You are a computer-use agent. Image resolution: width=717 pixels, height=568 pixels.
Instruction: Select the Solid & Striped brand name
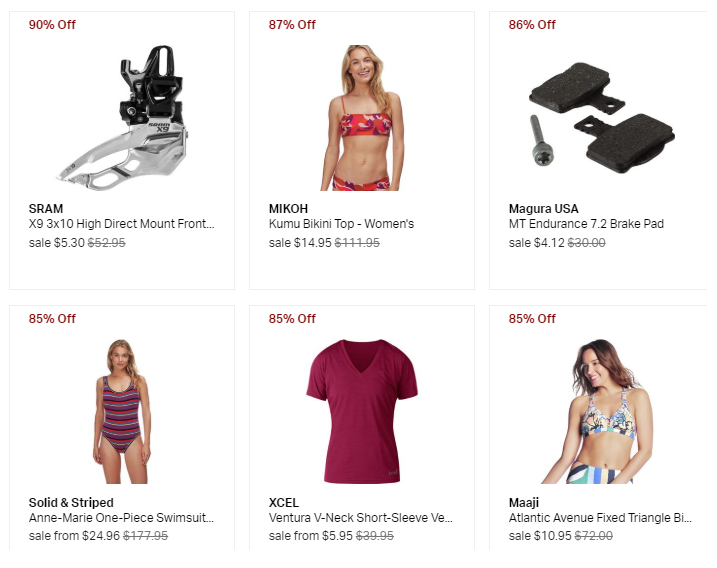pos(71,503)
